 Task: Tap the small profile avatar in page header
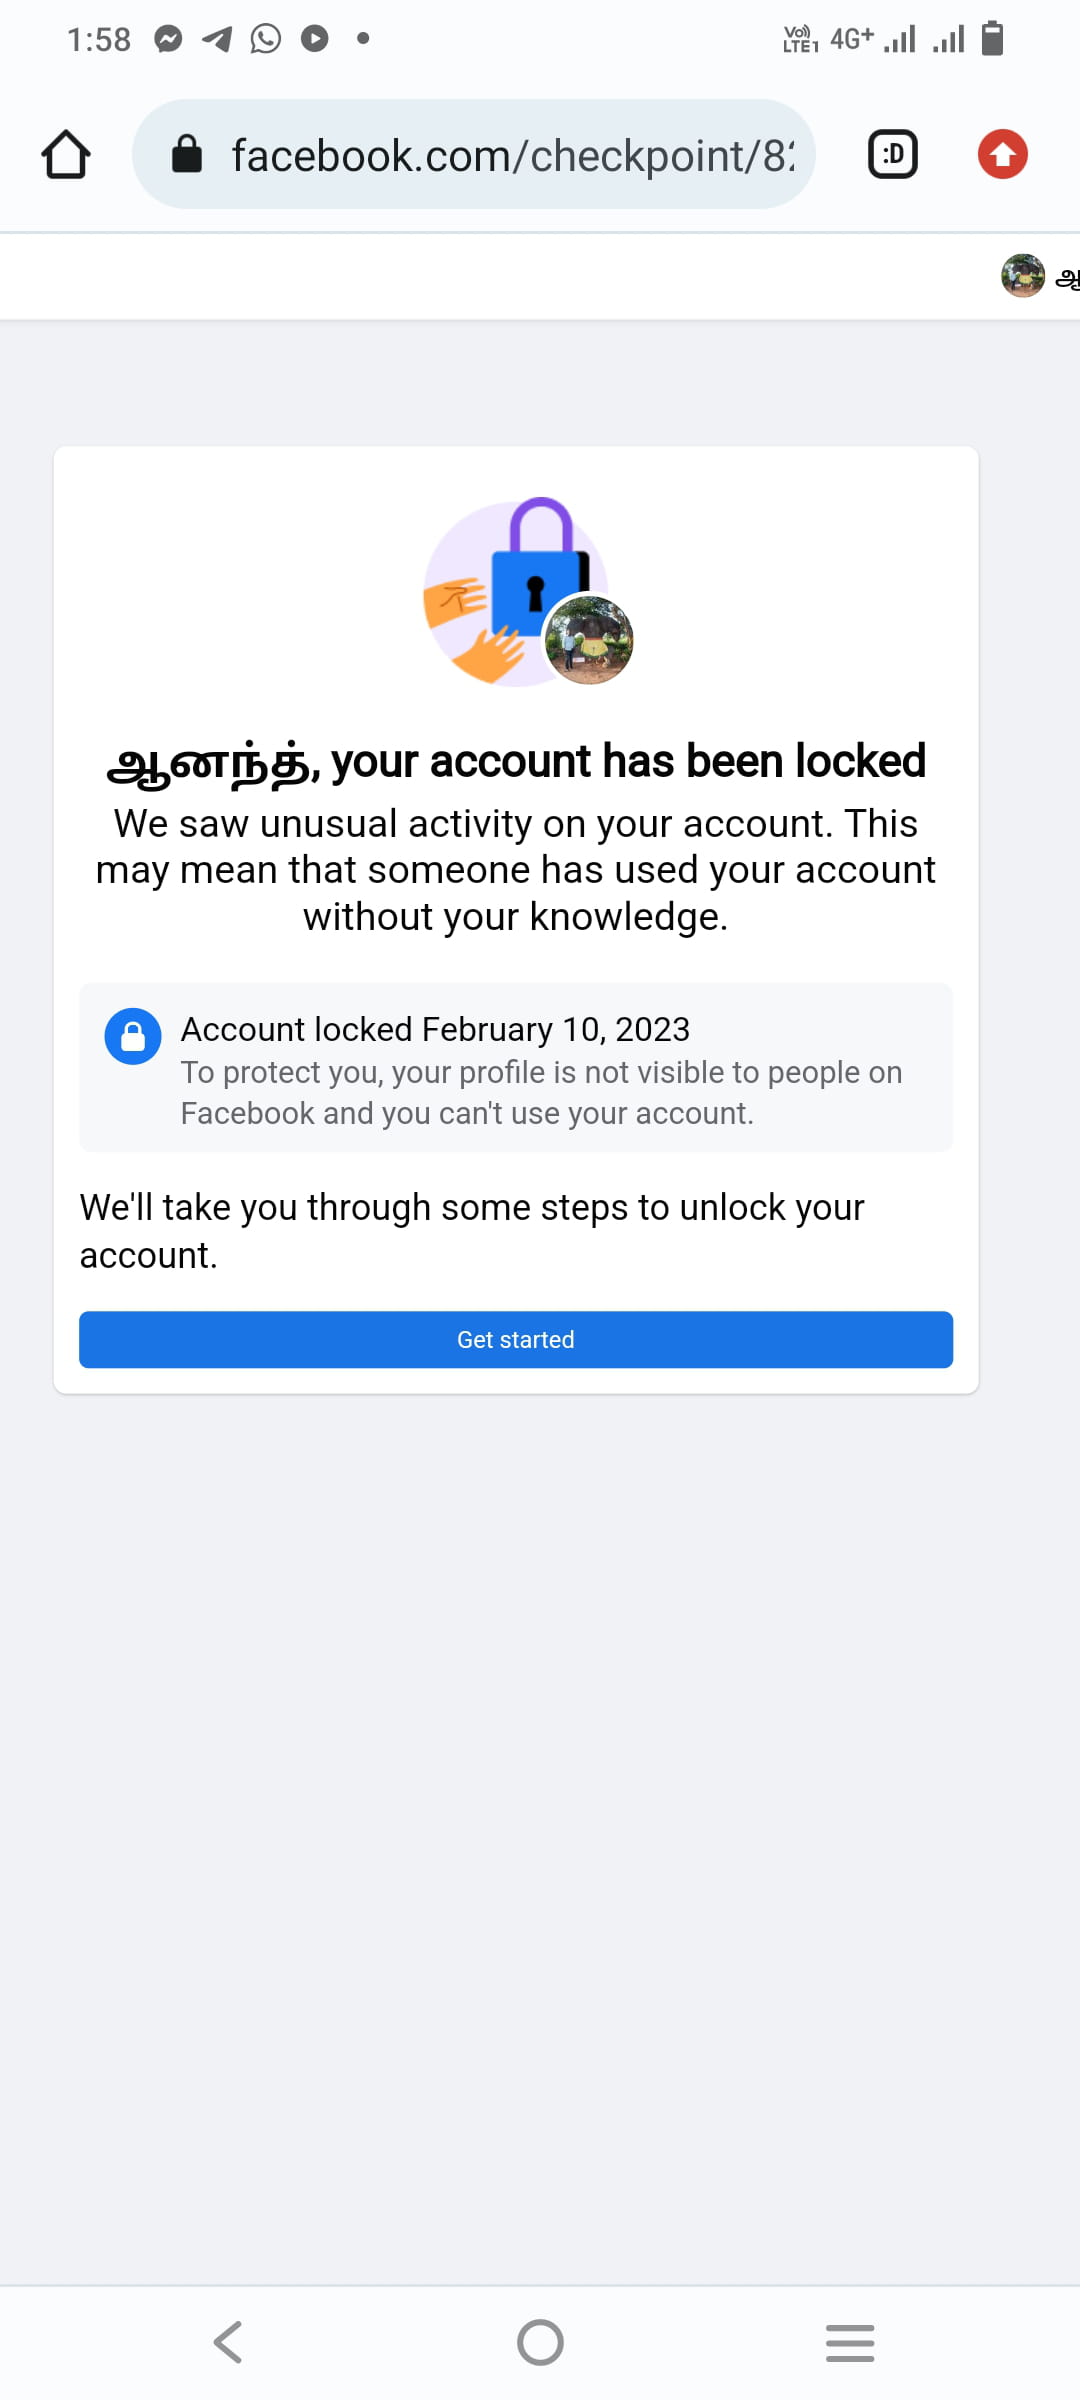tap(1022, 275)
